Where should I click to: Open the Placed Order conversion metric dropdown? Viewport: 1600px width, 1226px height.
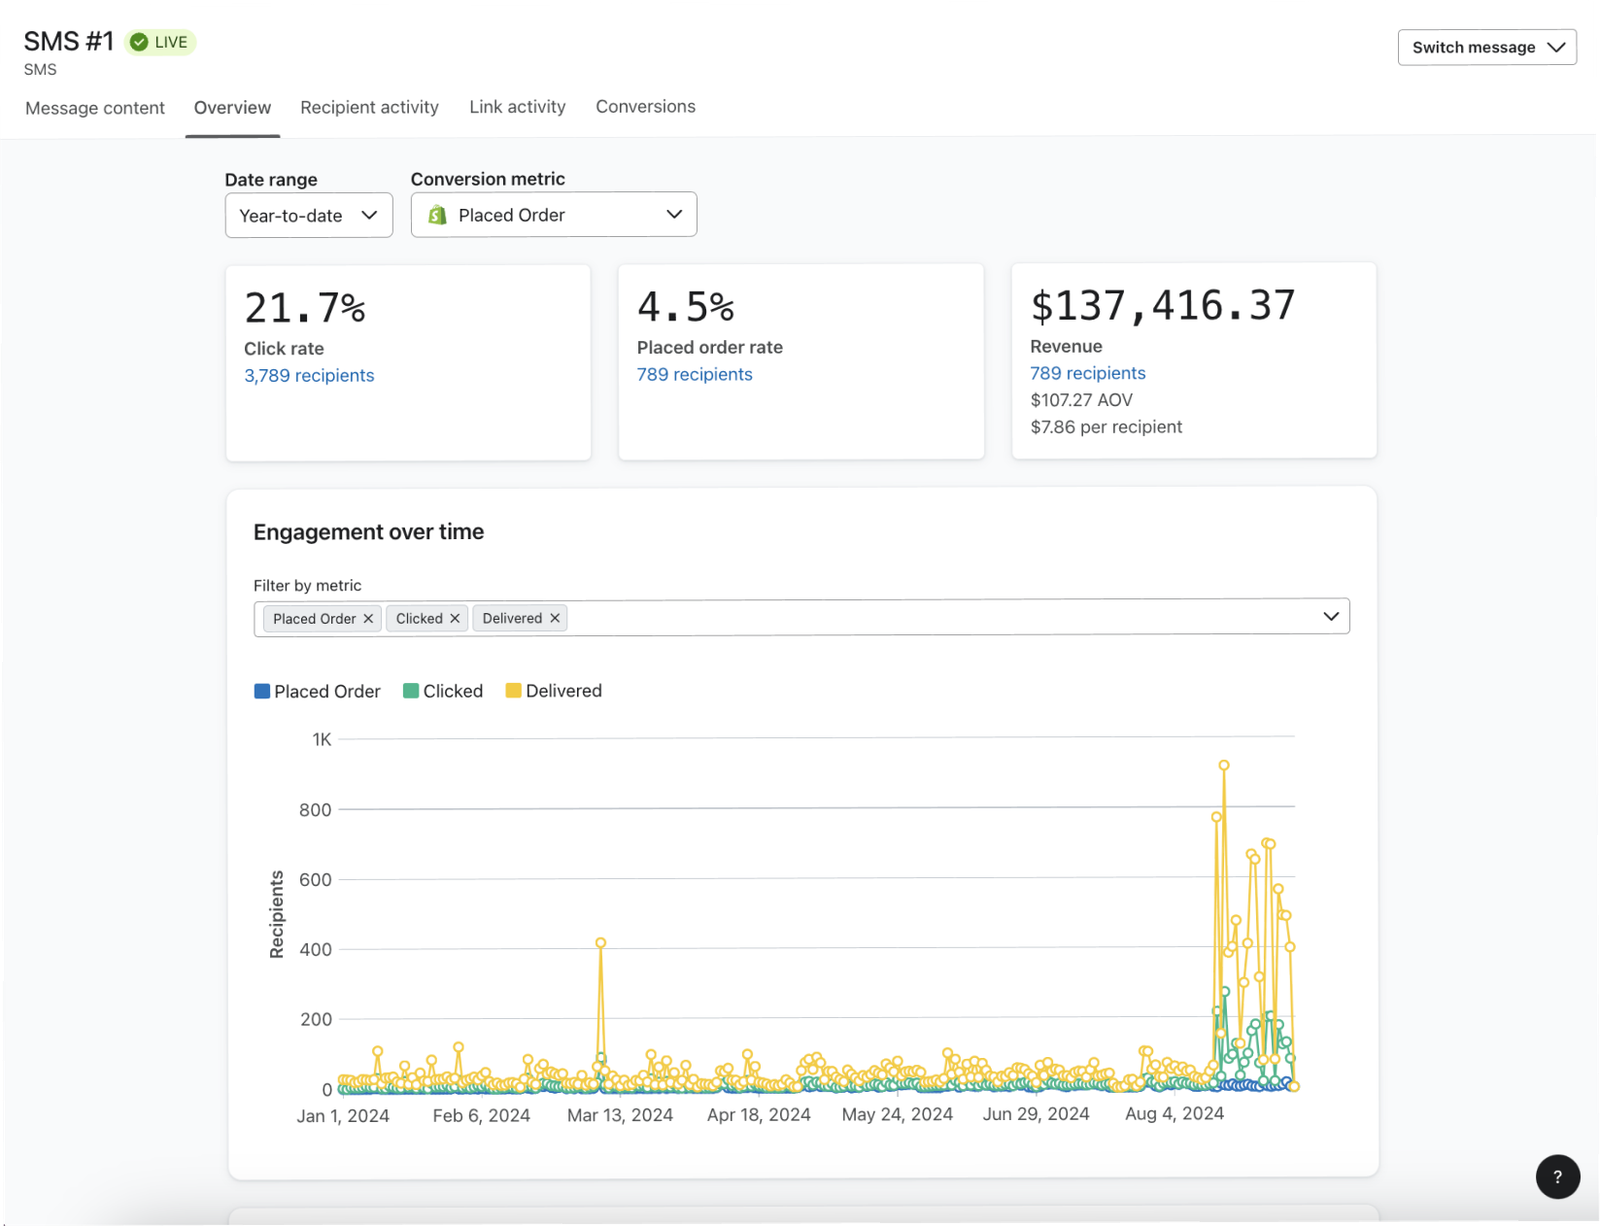click(554, 215)
